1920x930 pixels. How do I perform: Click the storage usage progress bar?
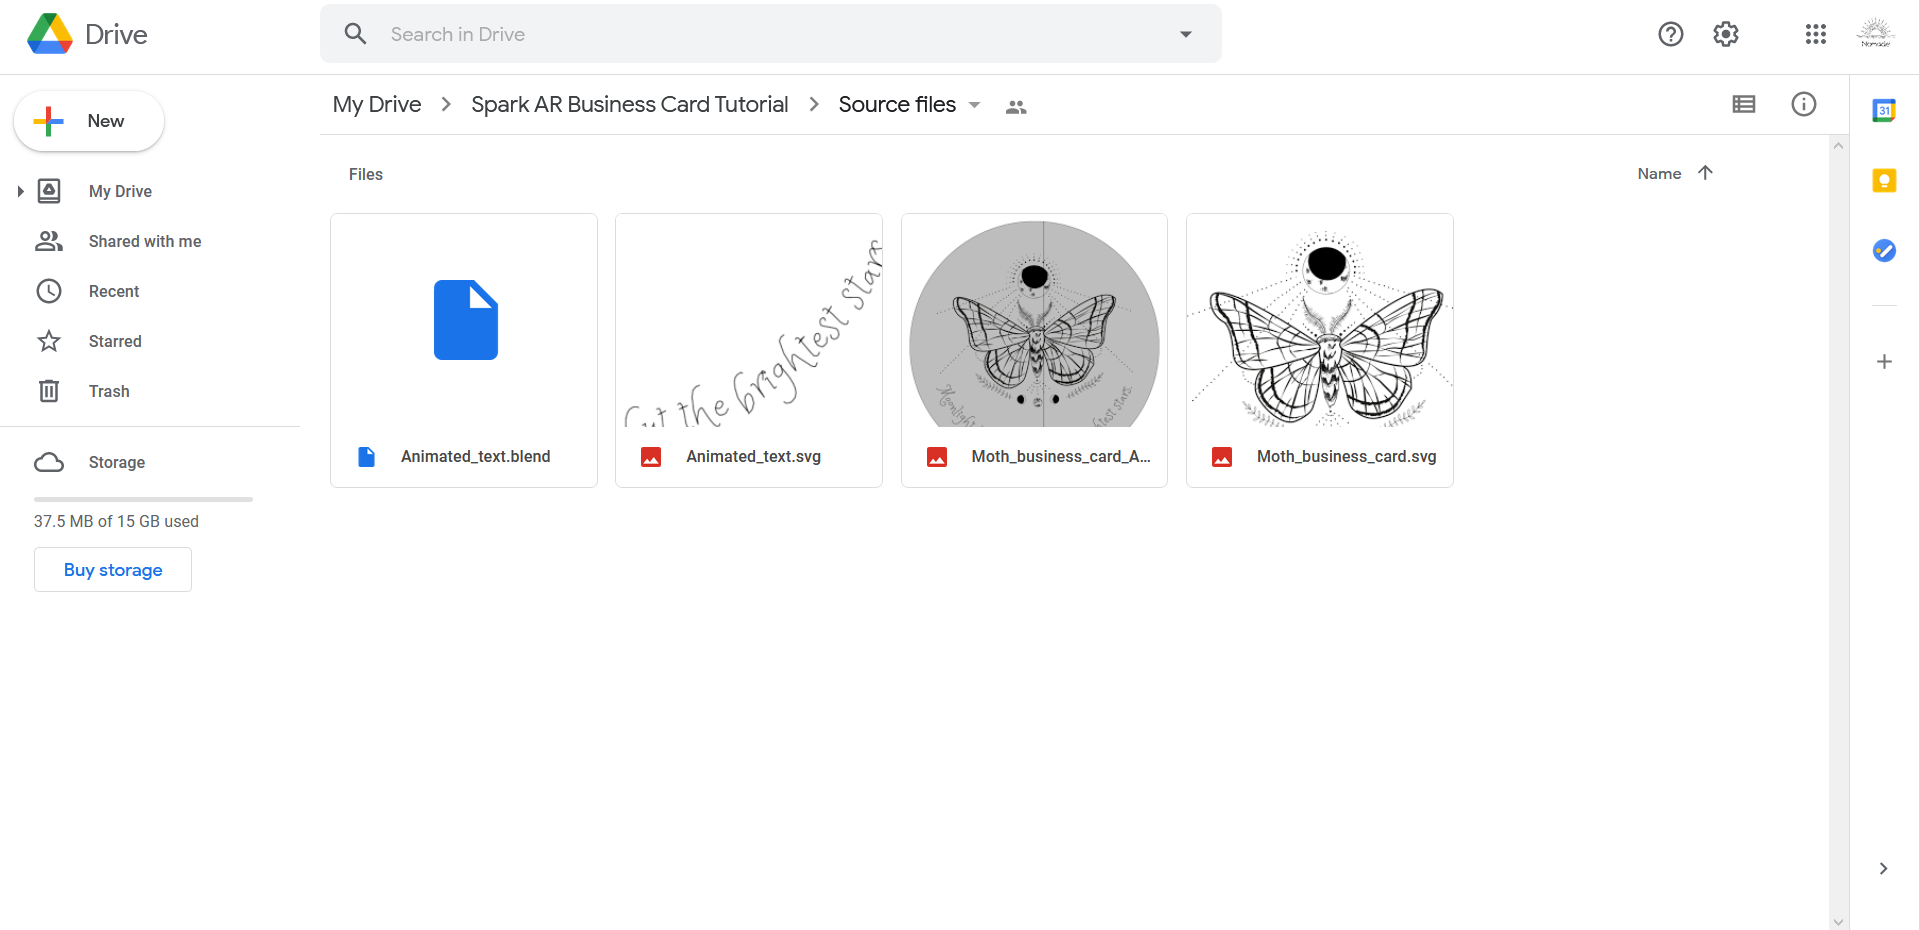[143, 499]
